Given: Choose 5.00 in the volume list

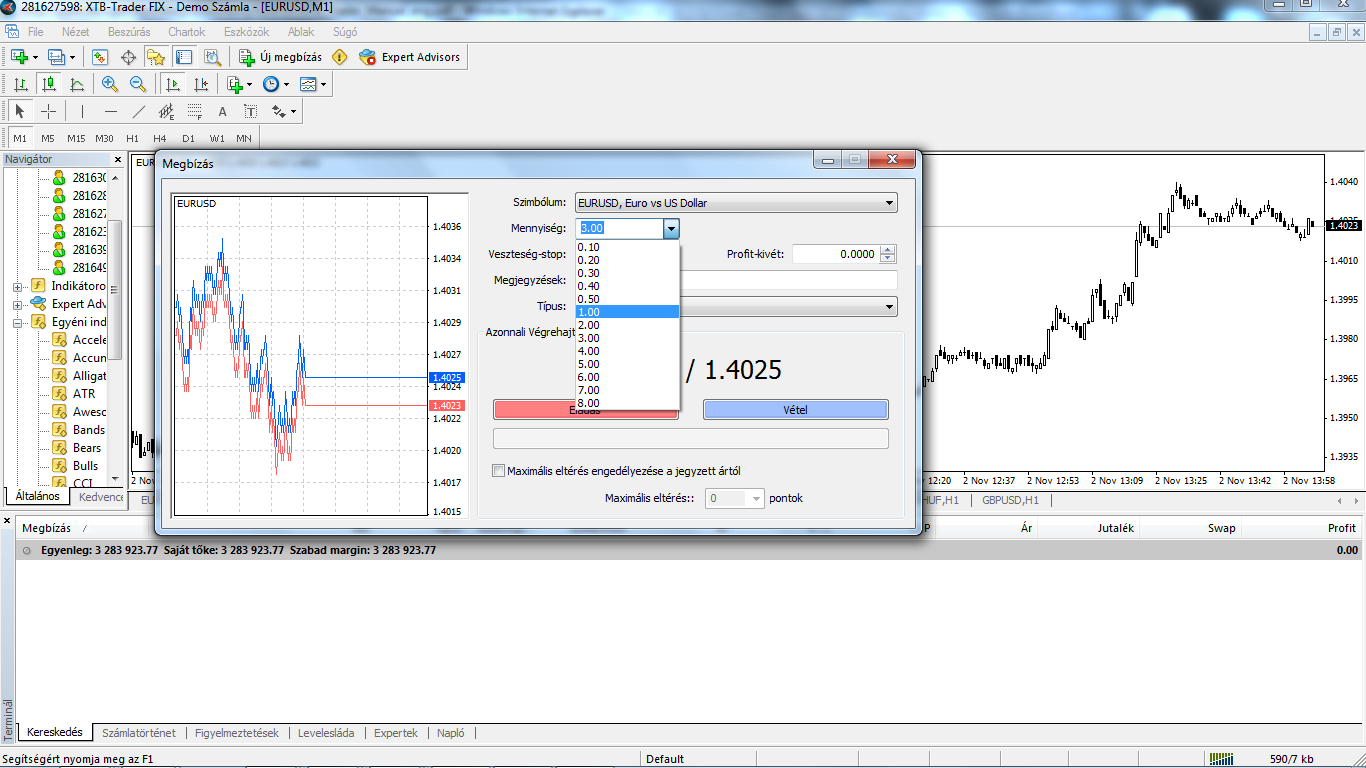Looking at the screenshot, I should (627, 364).
